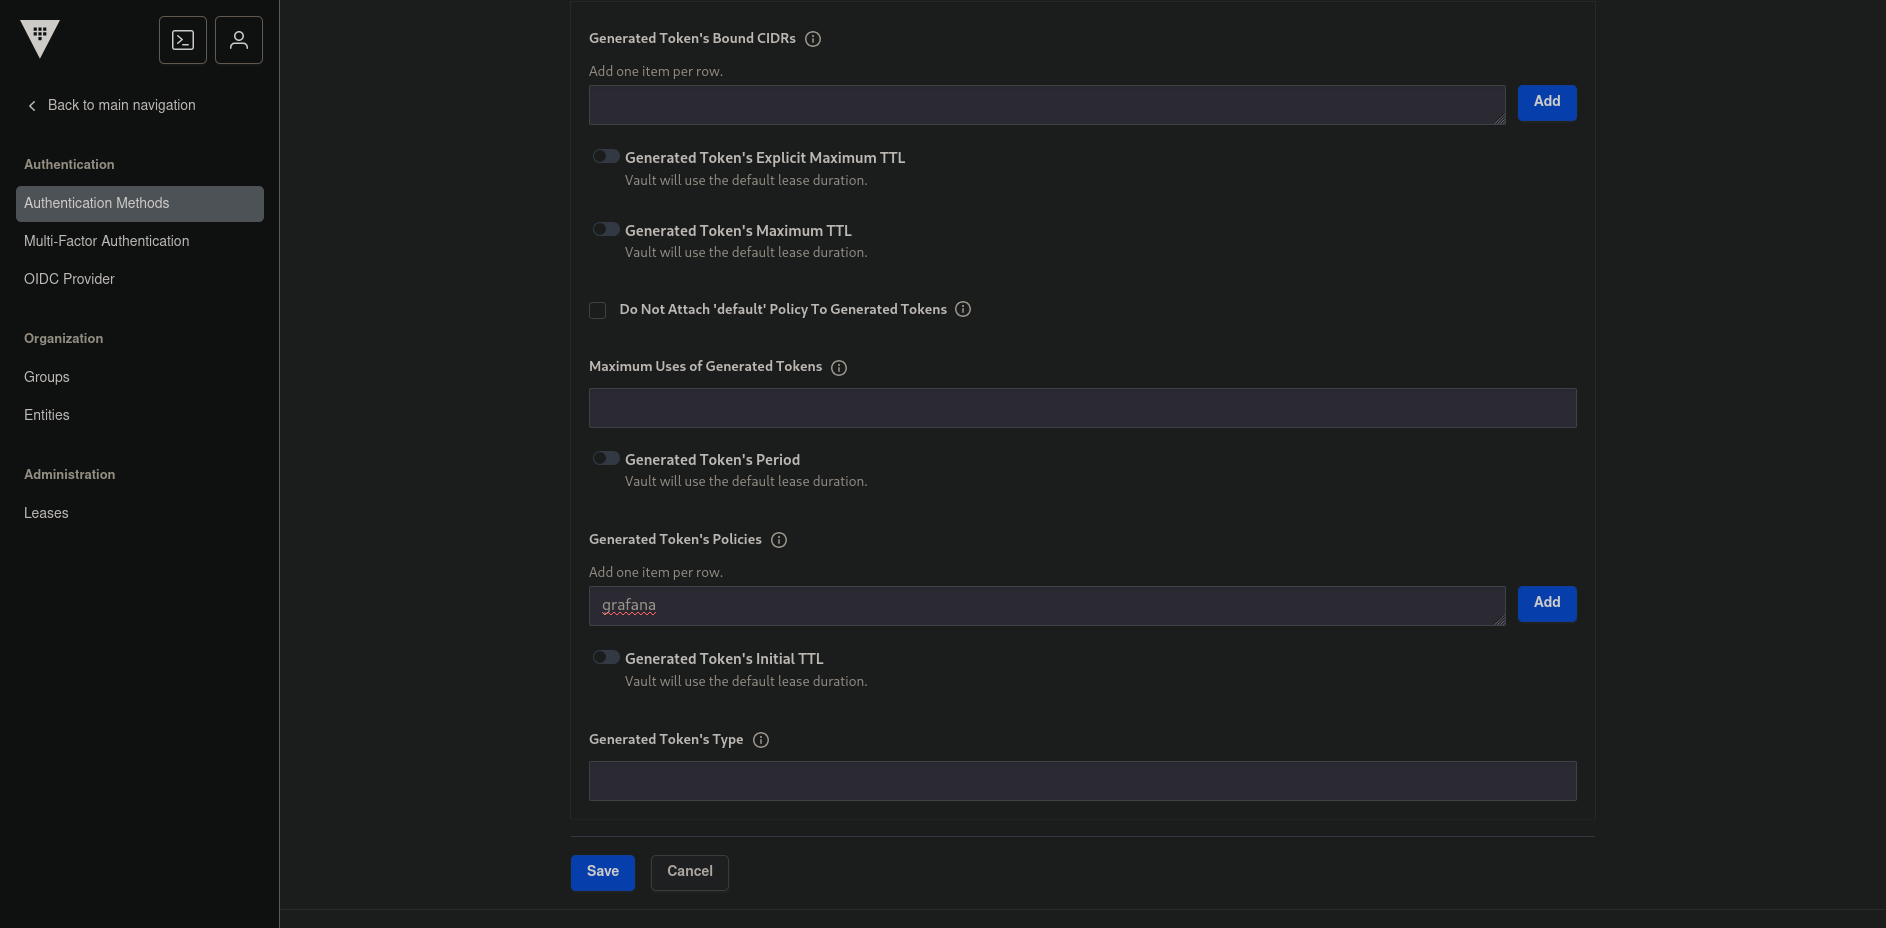Enable Generated Token's Explicit Maximum TTL toggle
Screen dimensions: 1886x928
click(x=606, y=157)
